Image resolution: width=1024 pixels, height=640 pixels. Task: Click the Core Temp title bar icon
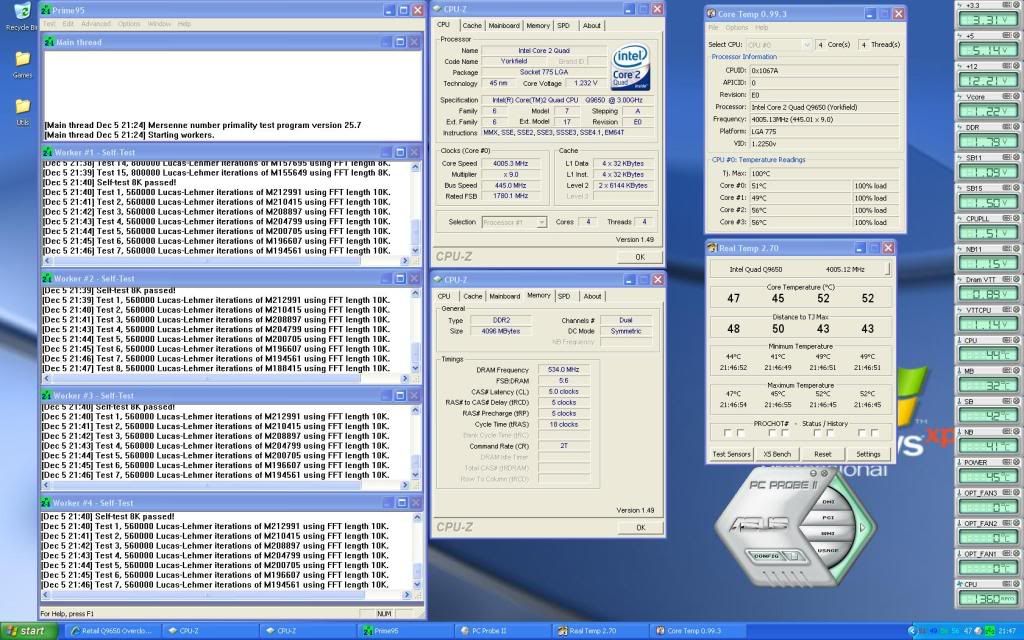[x=711, y=13]
